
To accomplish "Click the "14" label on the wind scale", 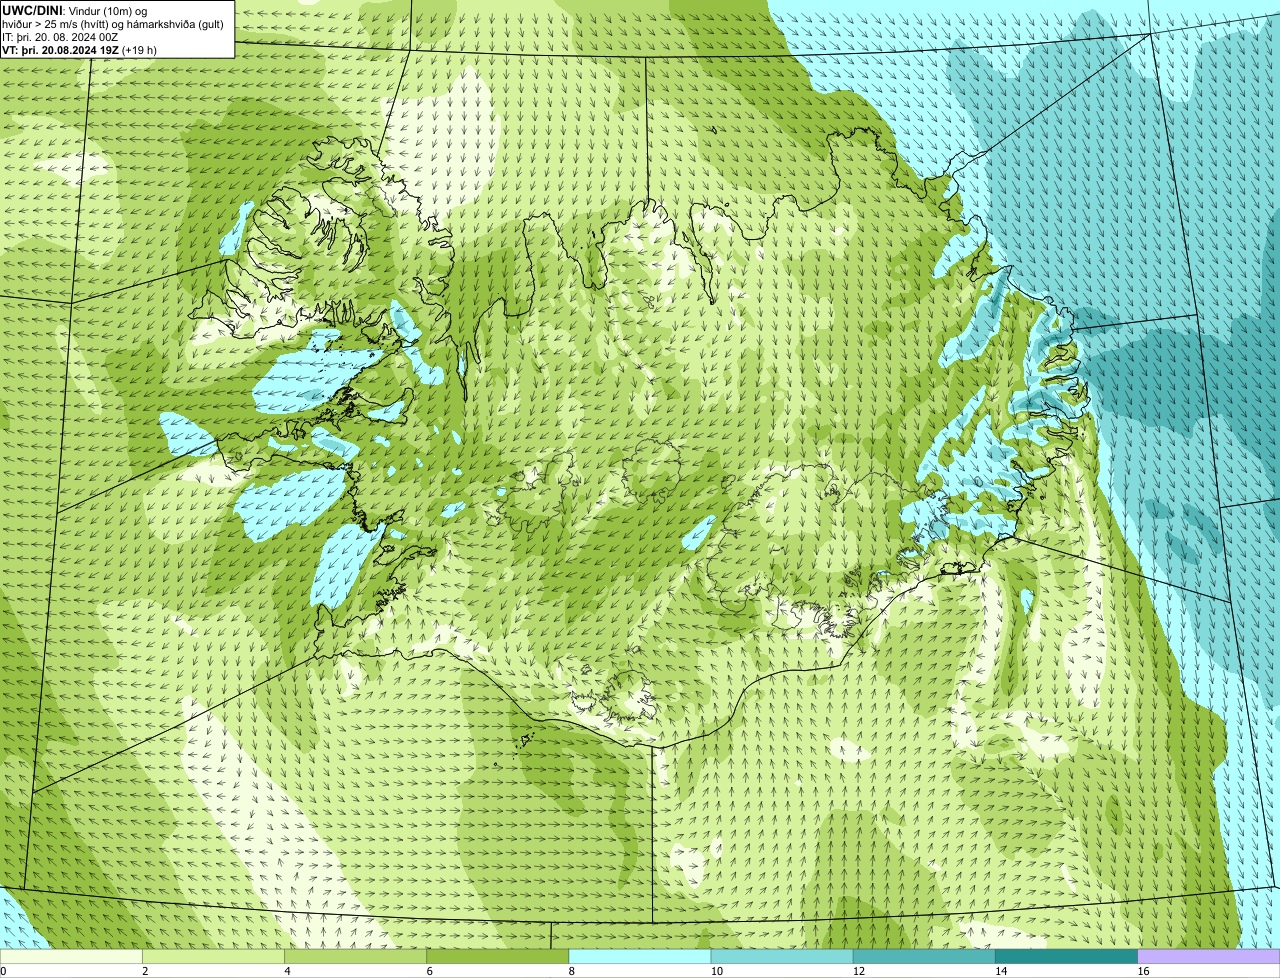I will [x=1001, y=971].
